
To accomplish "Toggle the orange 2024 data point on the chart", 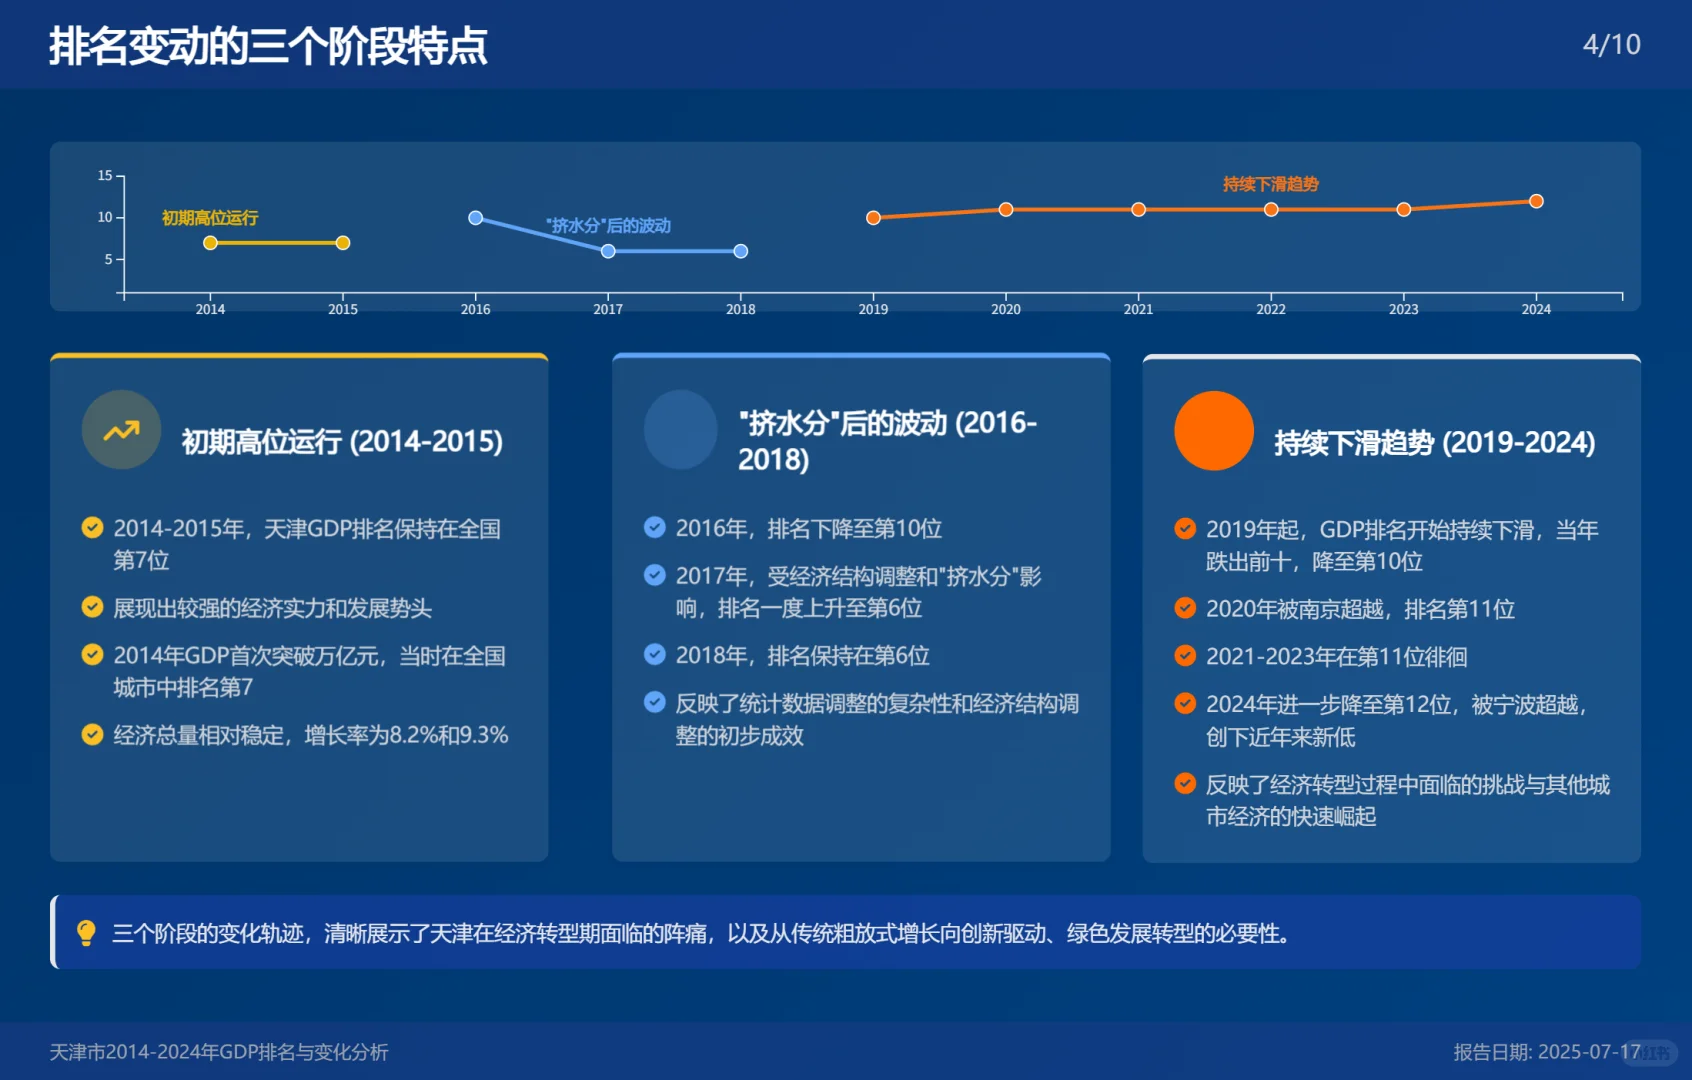I will tap(1536, 201).
